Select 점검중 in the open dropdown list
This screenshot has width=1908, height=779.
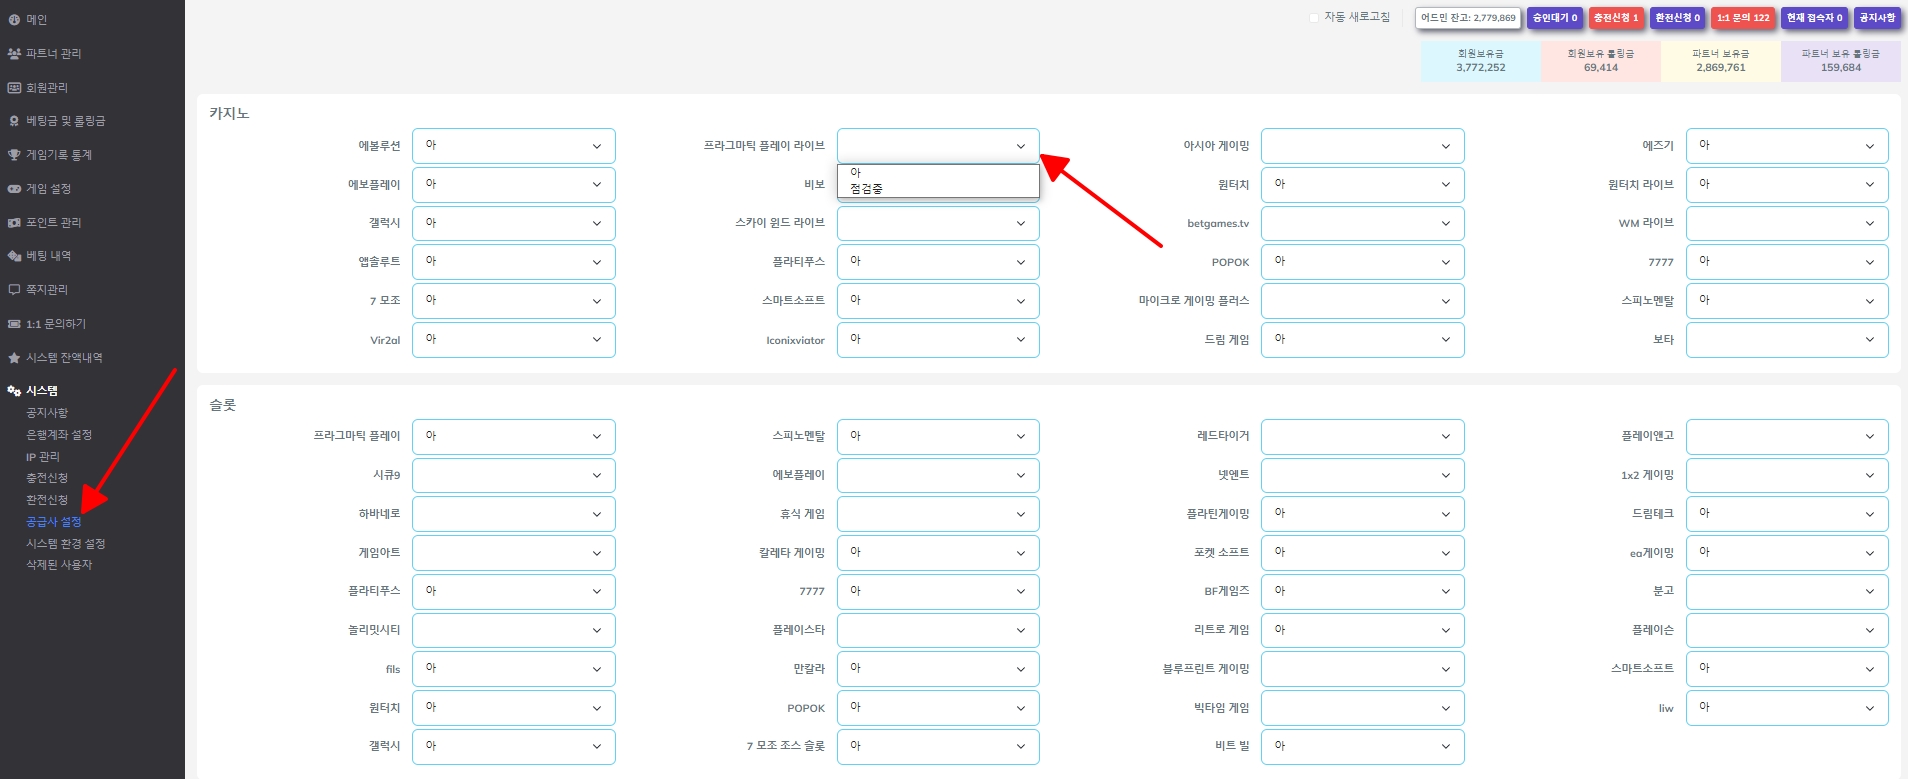point(866,189)
